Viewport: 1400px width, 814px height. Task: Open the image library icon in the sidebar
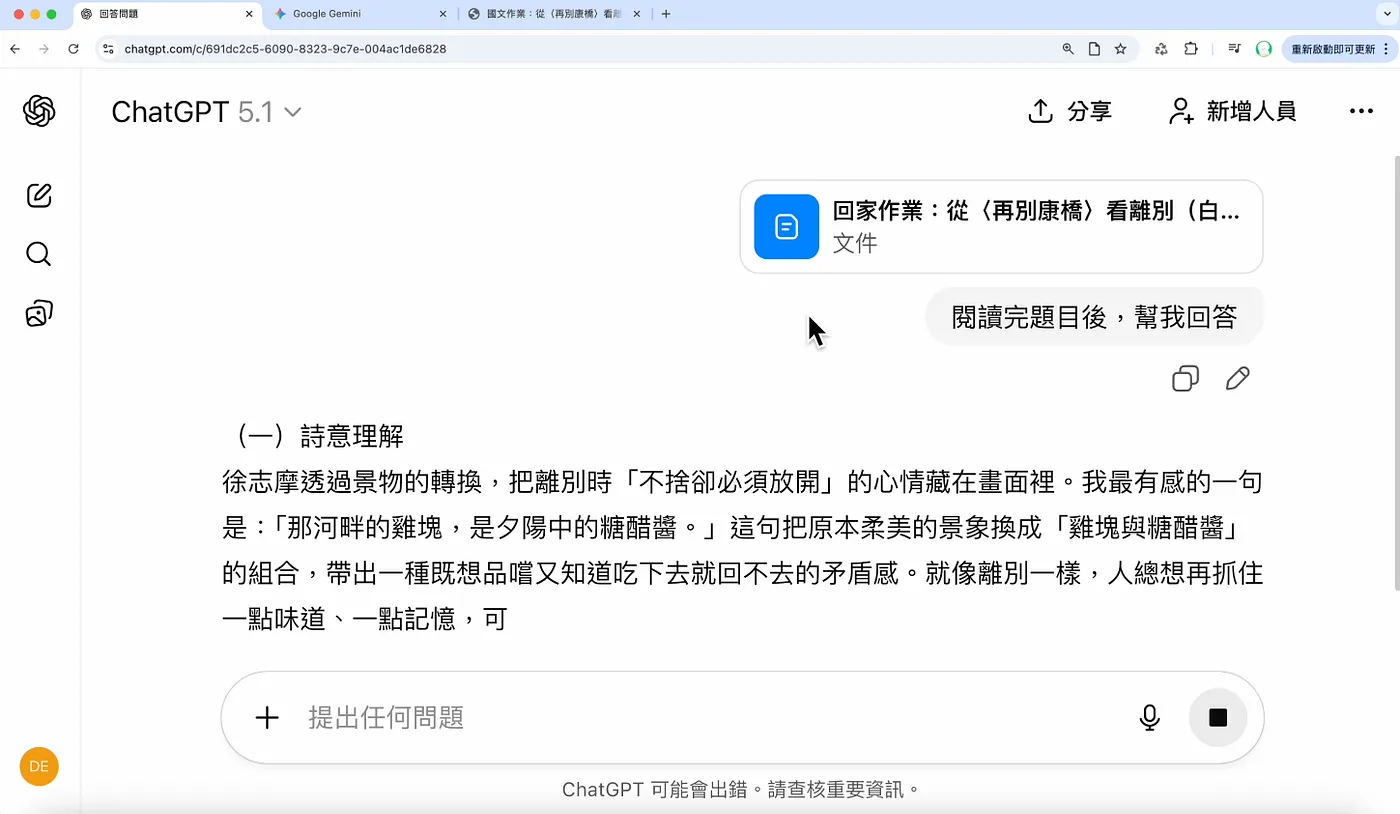coord(39,314)
